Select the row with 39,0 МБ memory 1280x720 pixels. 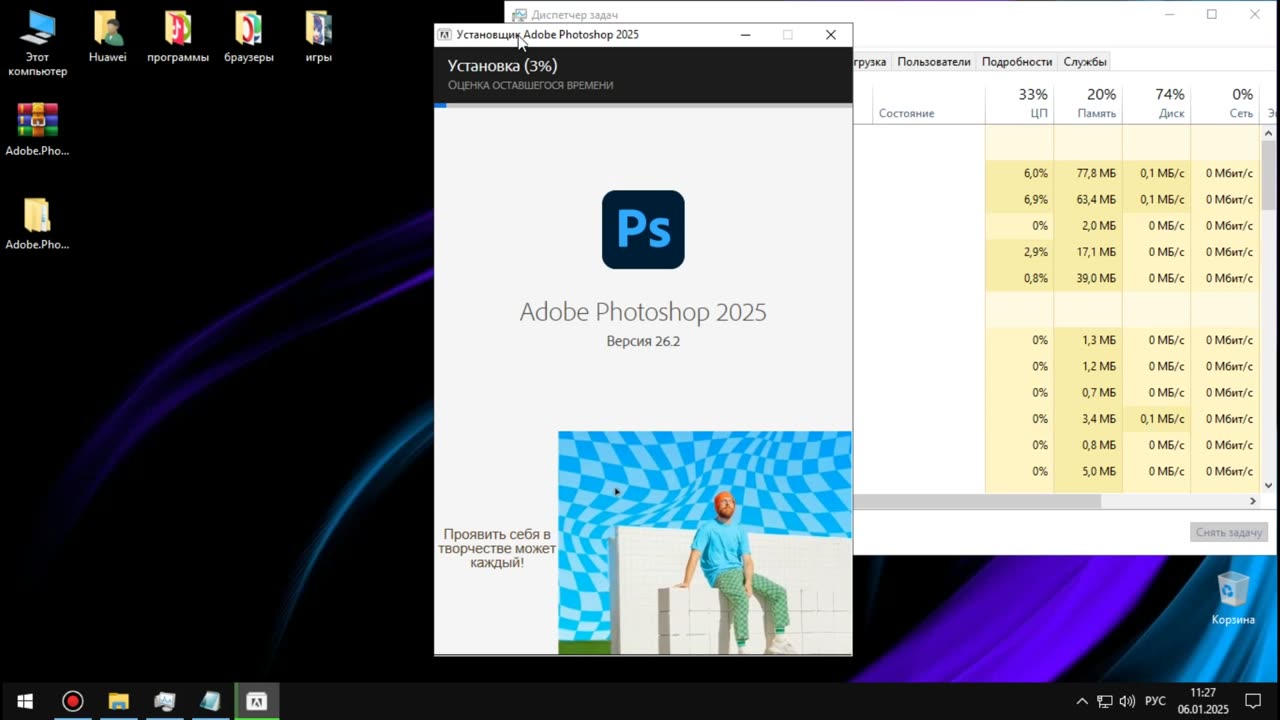[x=1056, y=278]
